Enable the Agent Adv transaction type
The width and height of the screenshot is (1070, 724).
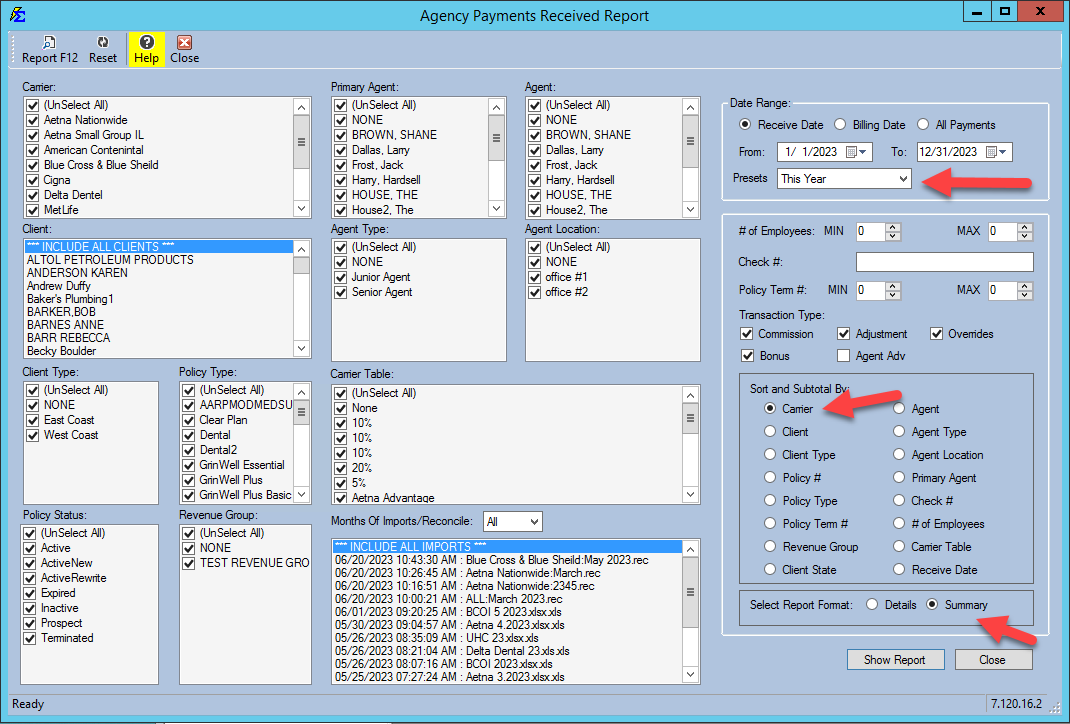pos(844,356)
